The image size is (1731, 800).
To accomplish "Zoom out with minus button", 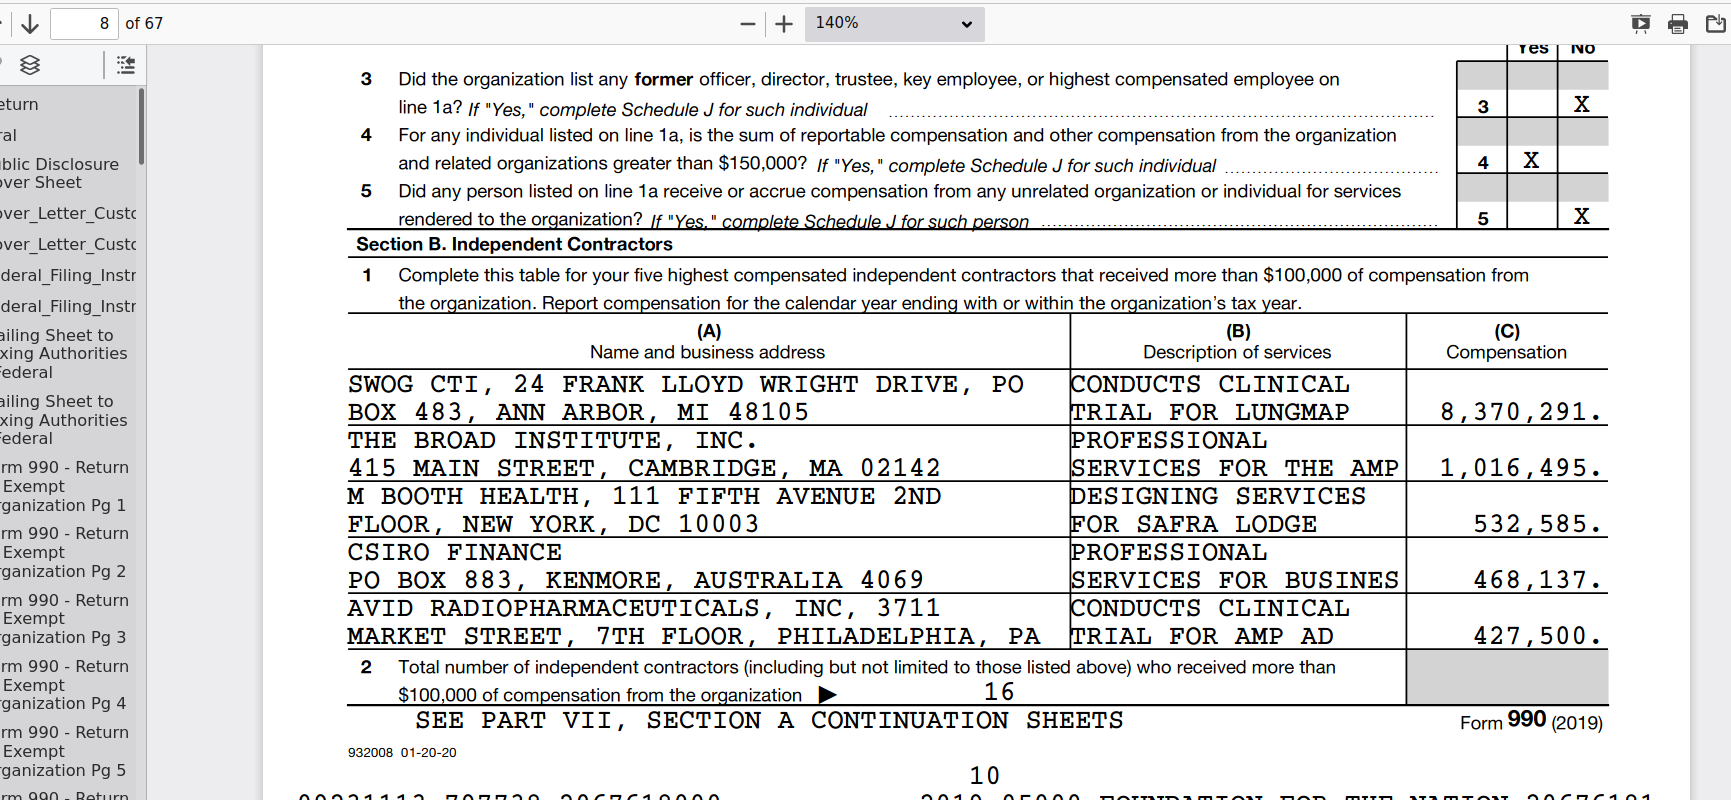I will click(748, 23).
